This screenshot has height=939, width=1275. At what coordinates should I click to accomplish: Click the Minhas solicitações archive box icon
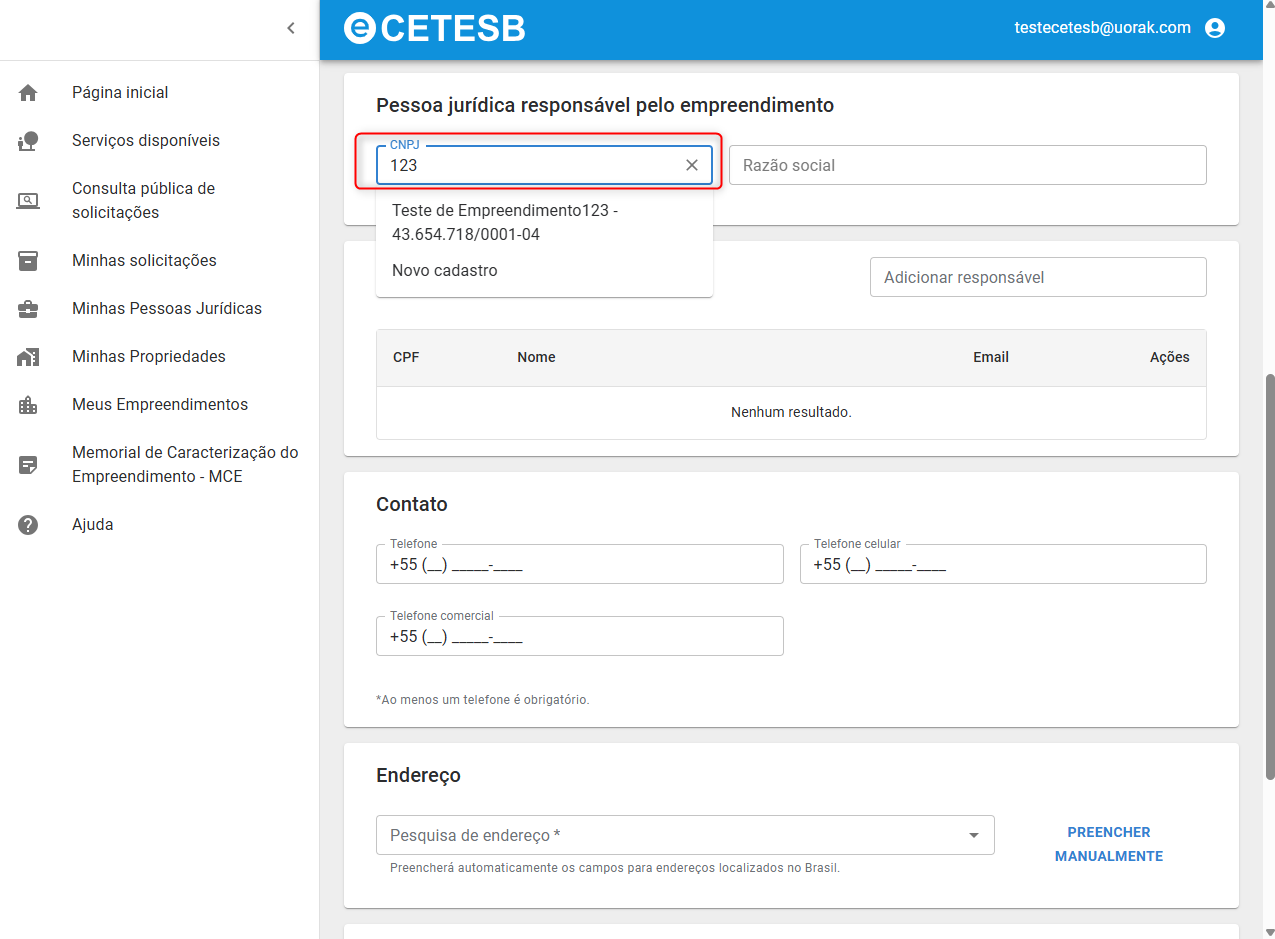click(x=28, y=261)
